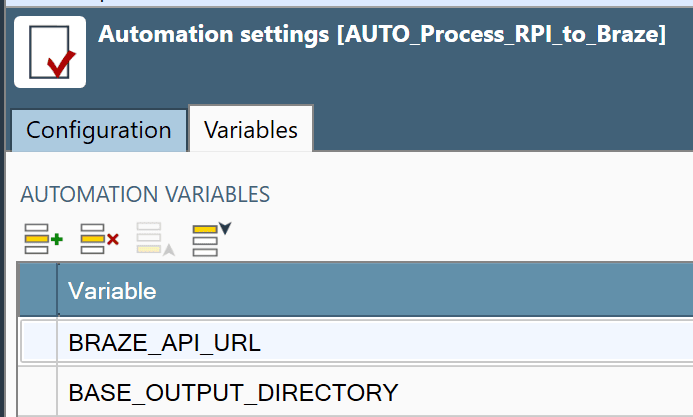The height and width of the screenshot is (417, 693).
Task: Click the Automation settings title text
Action: [x=214, y=35]
